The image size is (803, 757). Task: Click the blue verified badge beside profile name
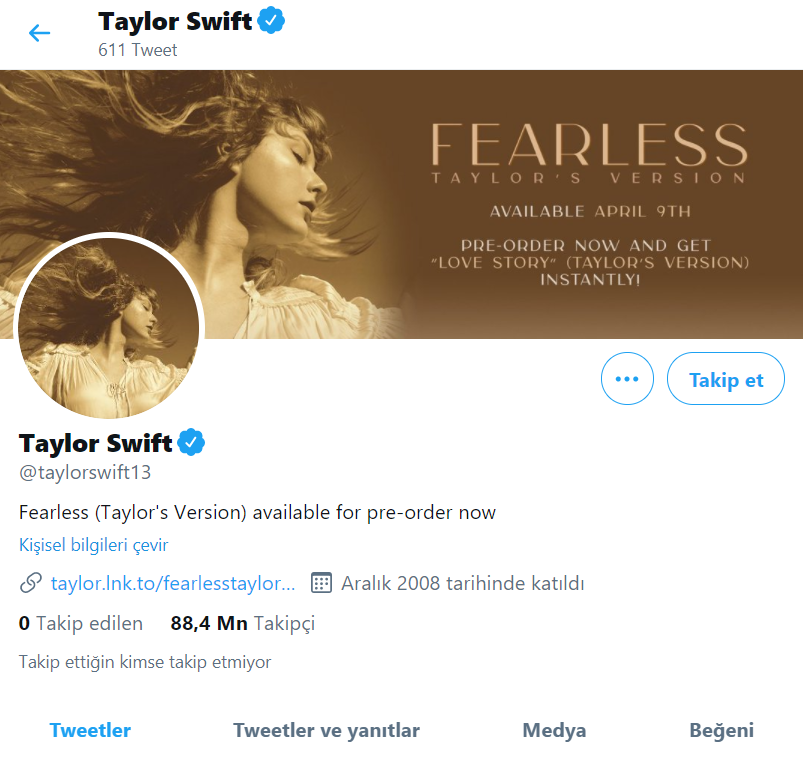point(192,442)
